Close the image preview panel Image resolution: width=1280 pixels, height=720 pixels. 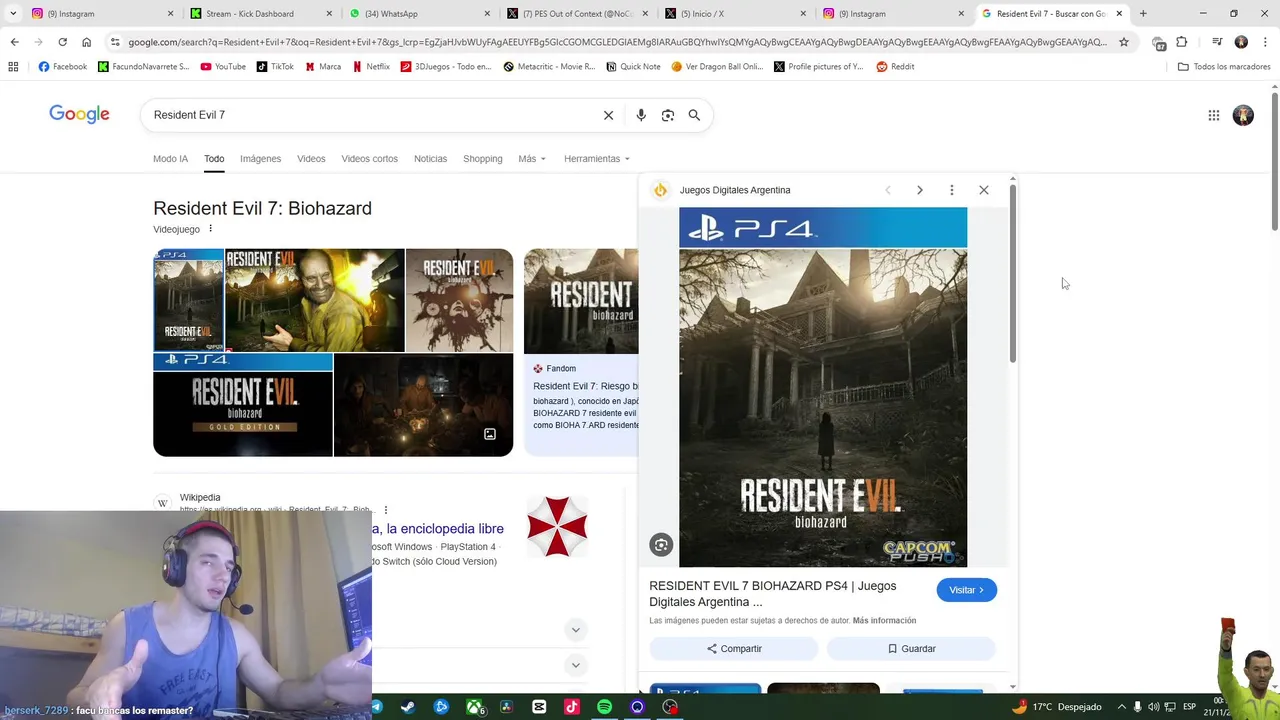tap(984, 190)
